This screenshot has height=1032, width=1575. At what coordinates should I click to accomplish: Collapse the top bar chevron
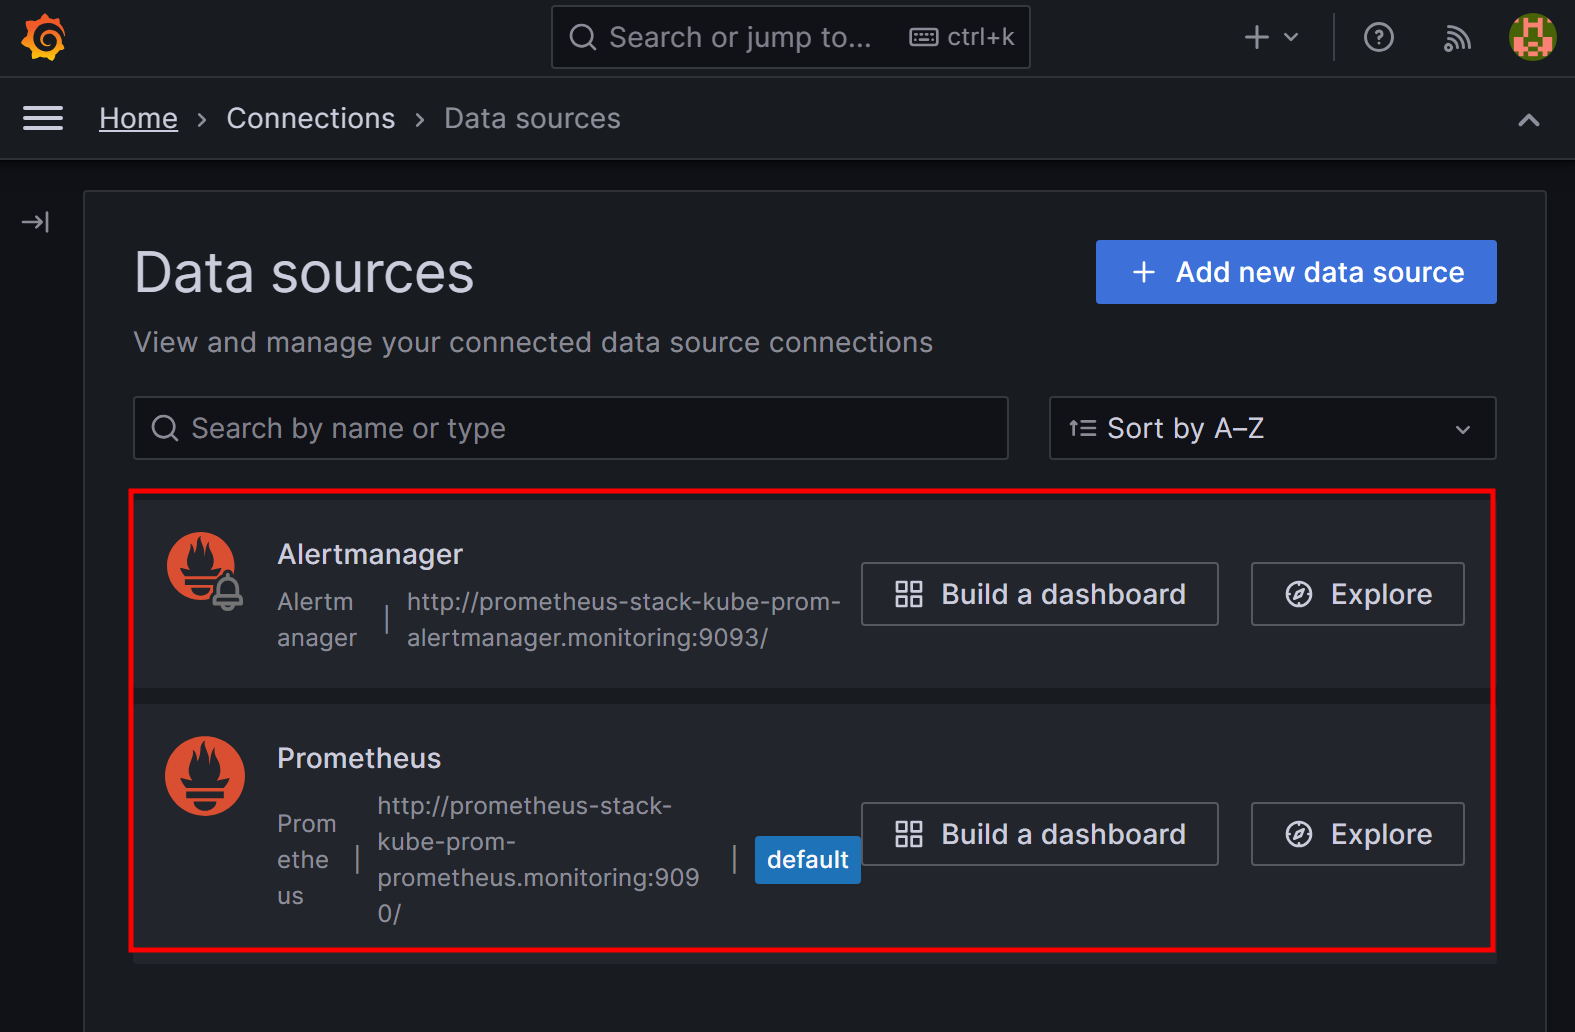tap(1528, 120)
